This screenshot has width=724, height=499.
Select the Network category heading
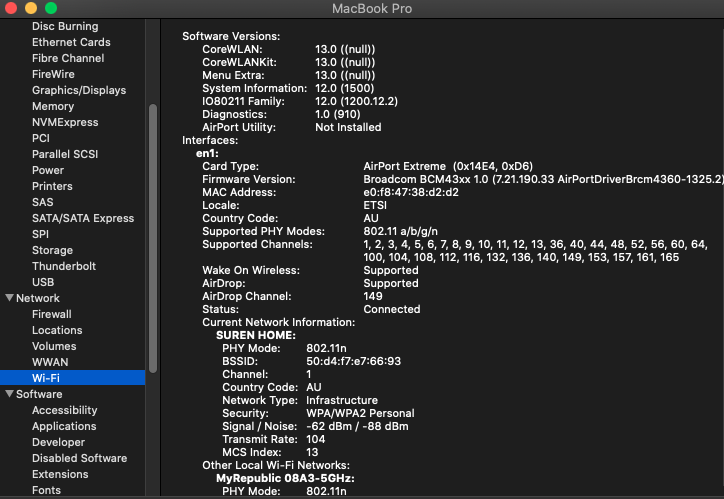coord(38,298)
